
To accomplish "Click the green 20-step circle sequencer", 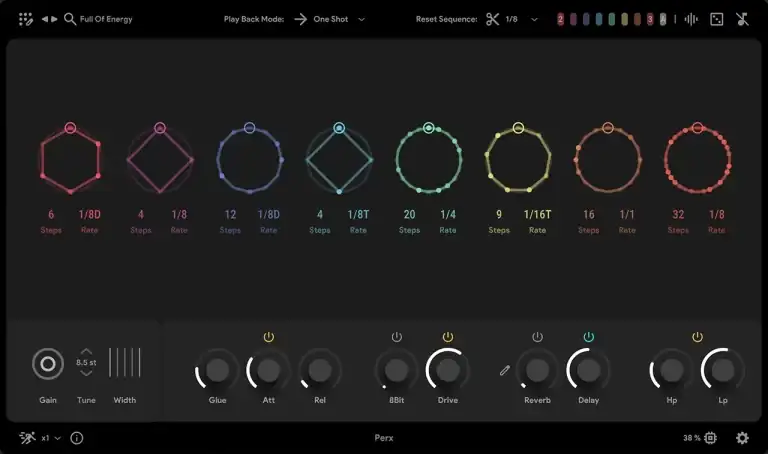I will click(429, 160).
